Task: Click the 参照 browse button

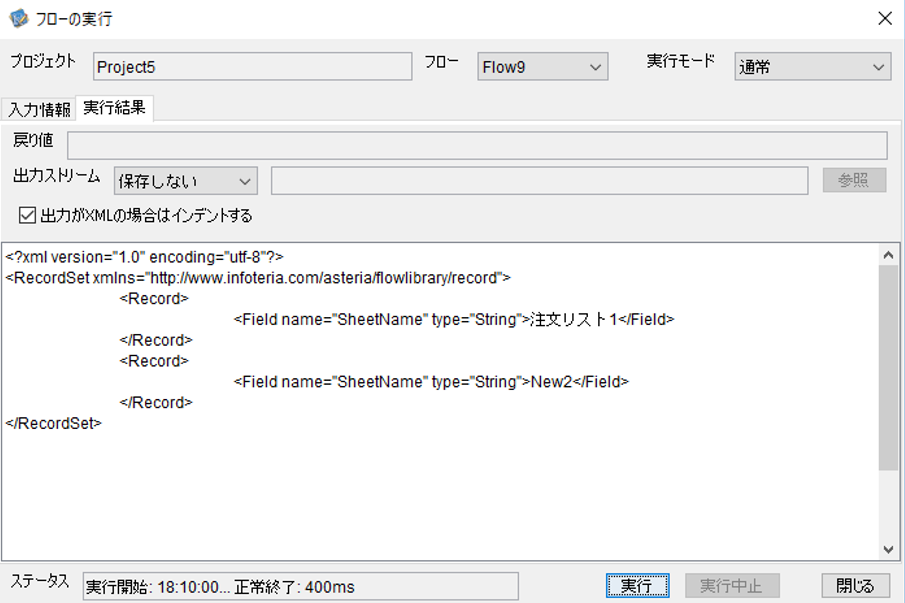Action: click(x=854, y=180)
